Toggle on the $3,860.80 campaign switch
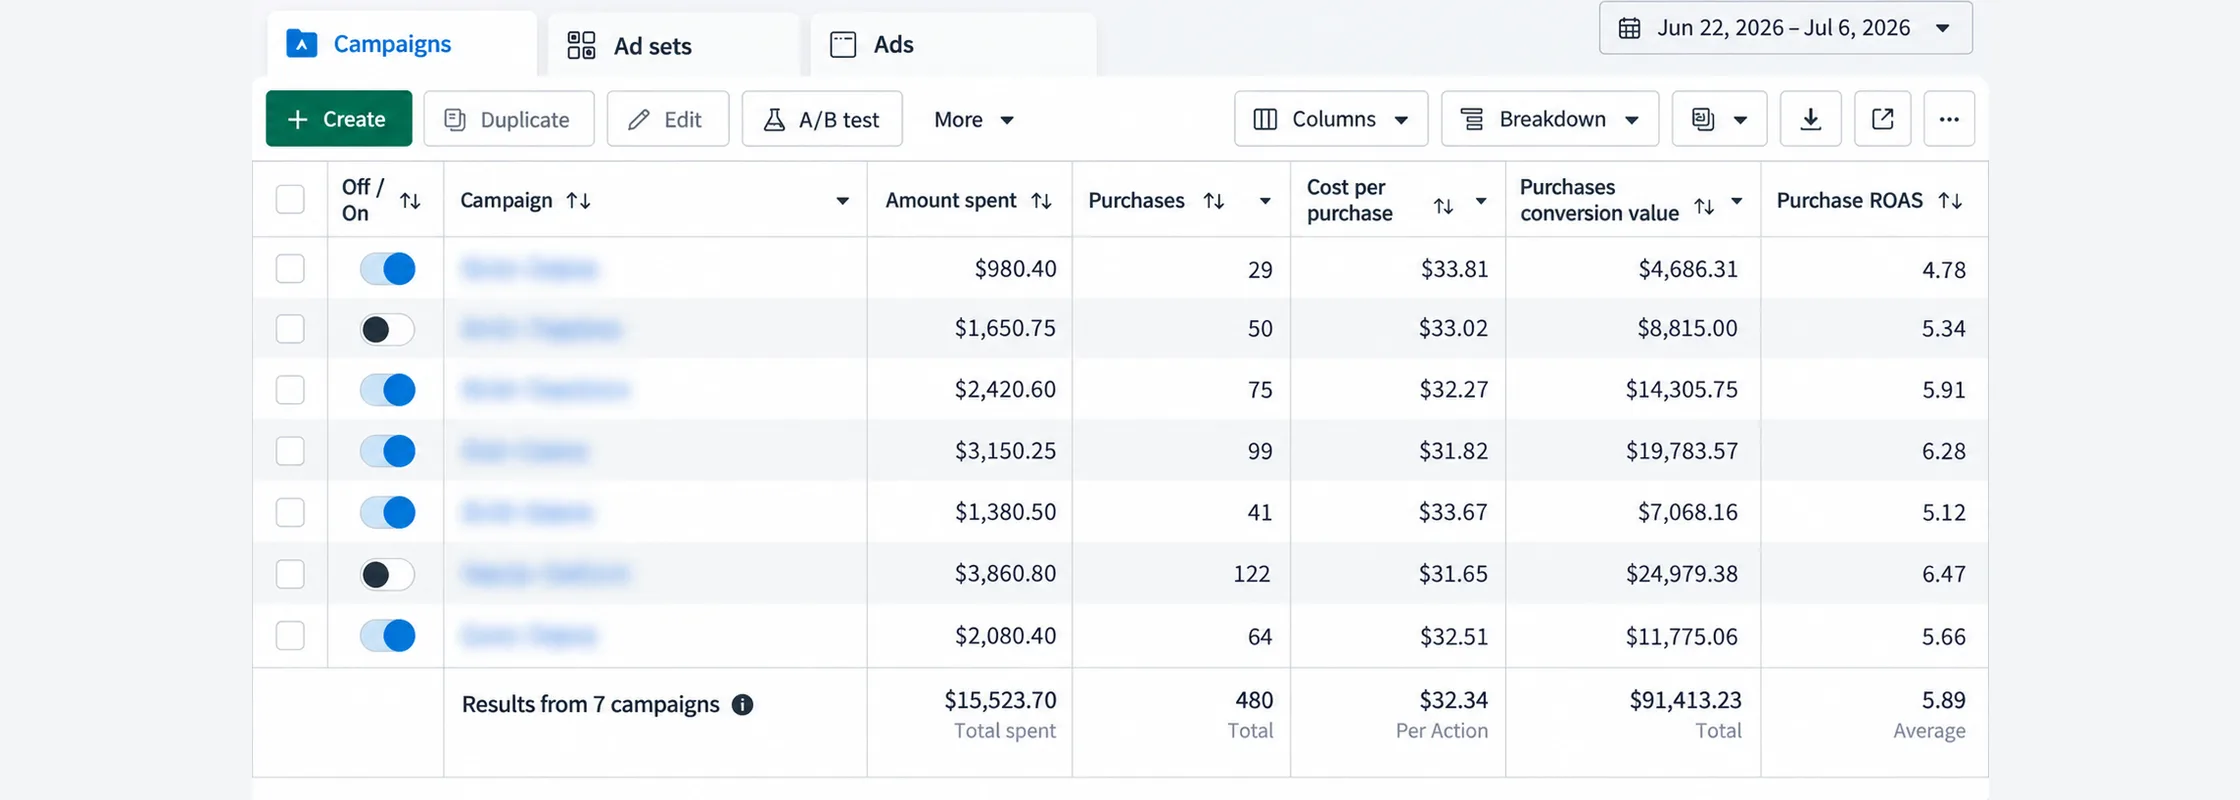The image size is (2240, 800). [x=388, y=574]
